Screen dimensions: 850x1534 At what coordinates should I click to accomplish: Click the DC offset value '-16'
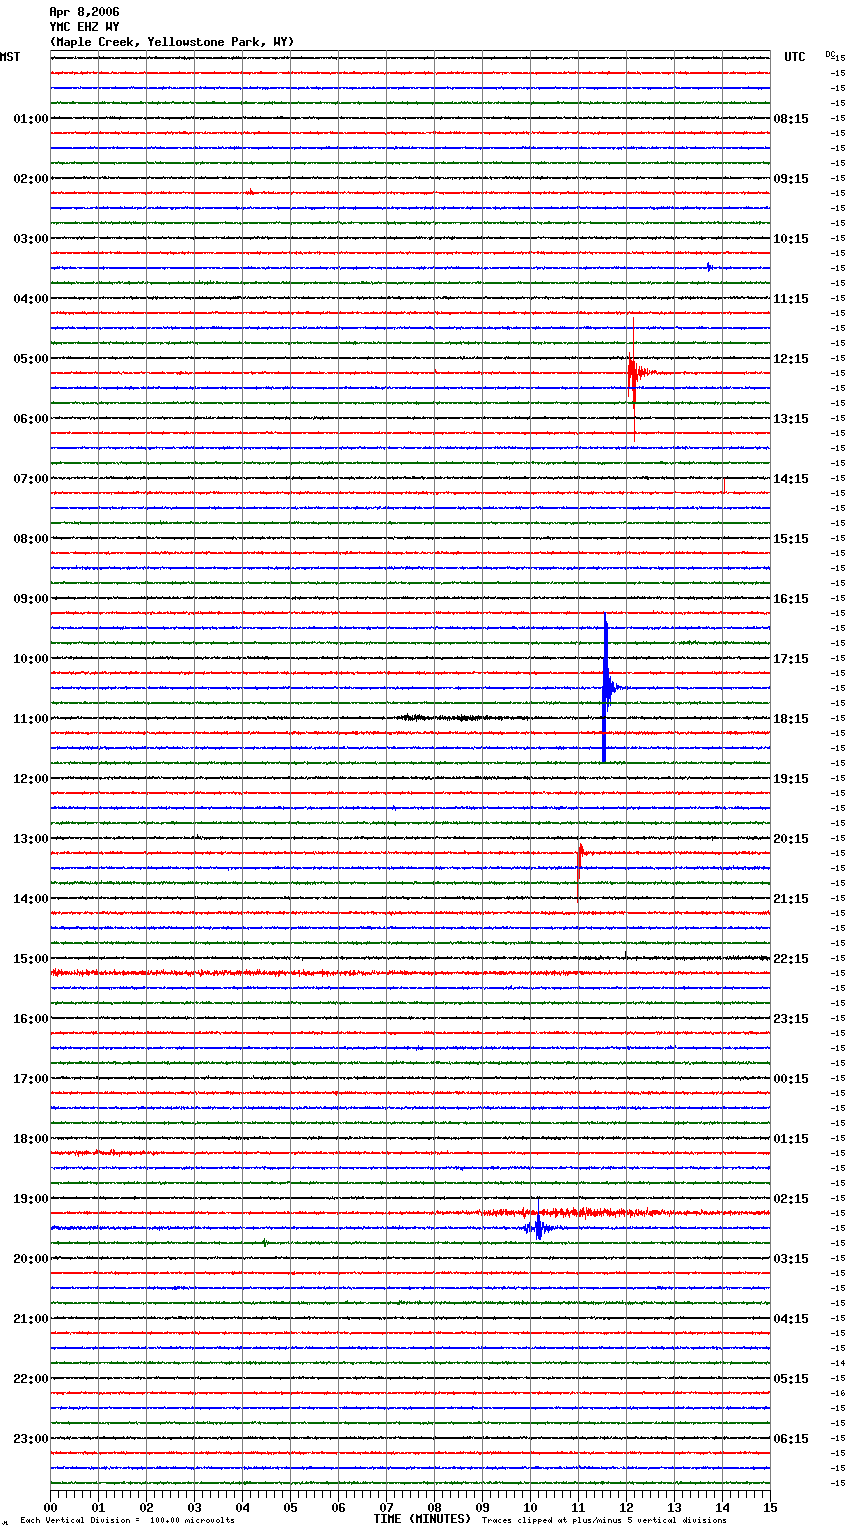(x=838, y=1393)
